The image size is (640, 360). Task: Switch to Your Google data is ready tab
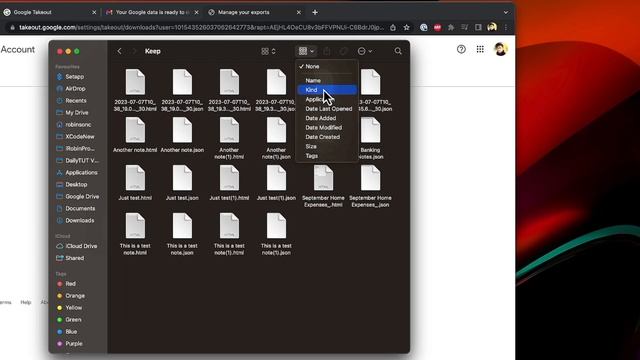(x=151, y=12)
